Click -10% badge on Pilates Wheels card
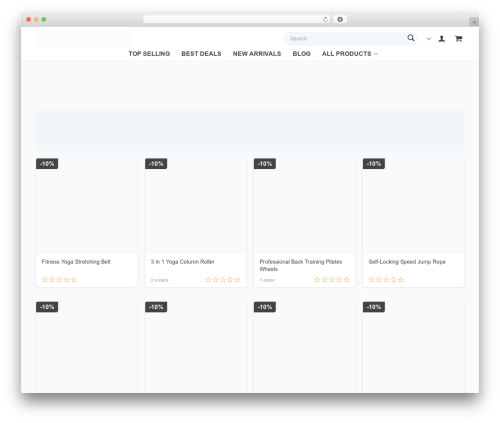Screen dimensions: 500x423 pyautogui.click(x=265, y=164)
